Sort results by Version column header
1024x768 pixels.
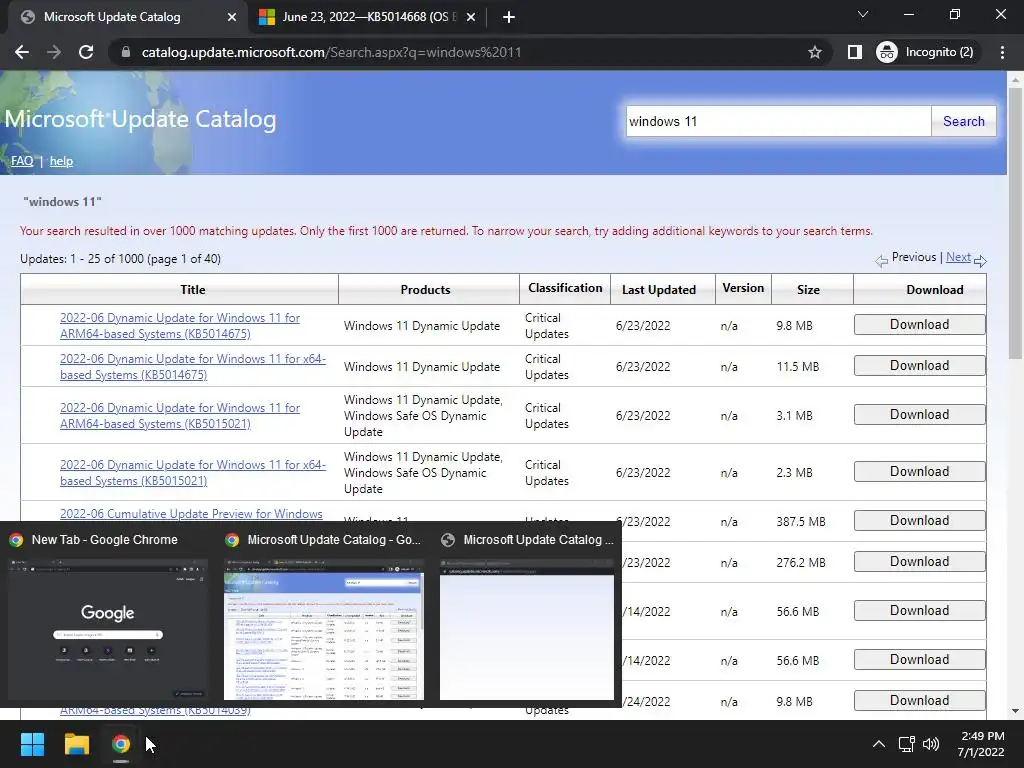pyautogui.click(x=743, y=288)
